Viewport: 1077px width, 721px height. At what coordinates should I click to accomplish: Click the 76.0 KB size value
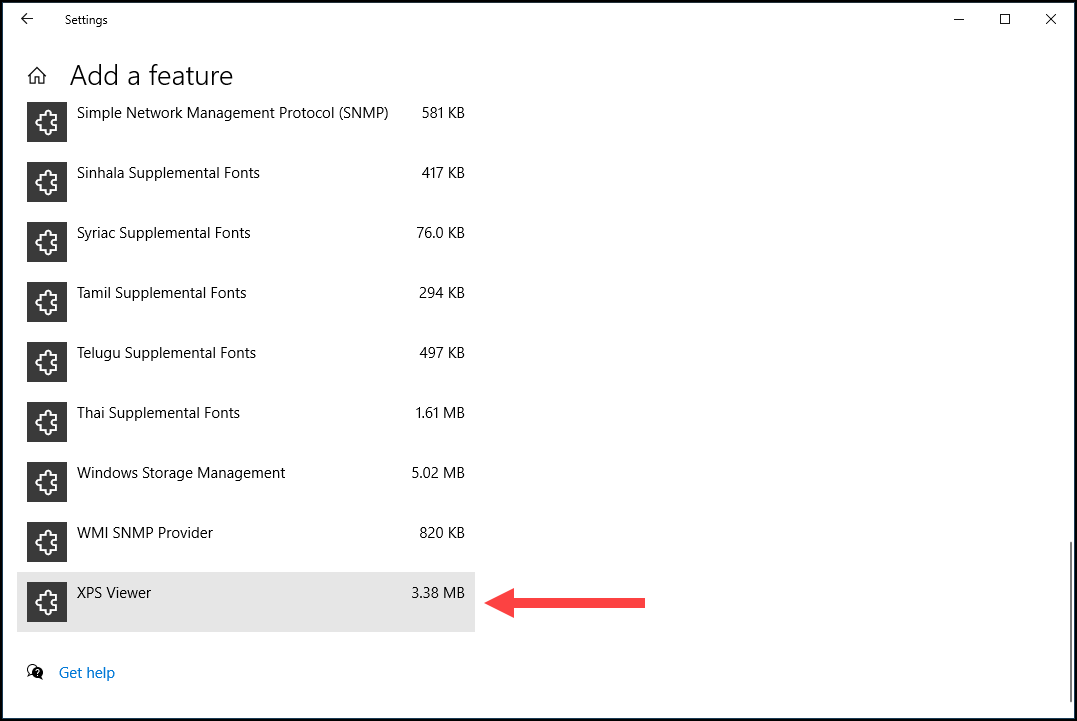click(x=440, y=233)
